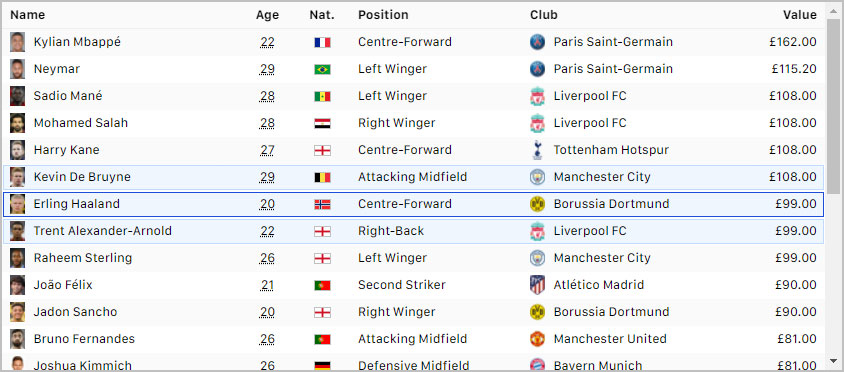Open the Borussia Dortmund link in Sancho's row

point(611,312)
